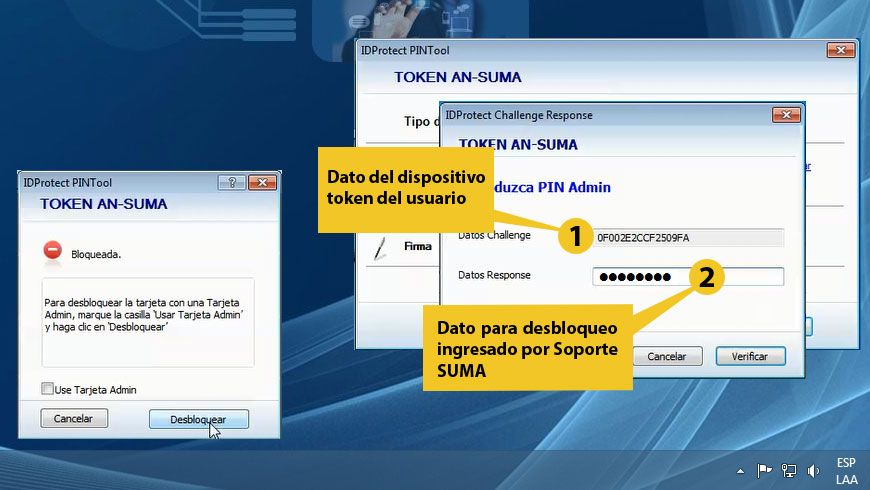Image resolution: width=870 pixels, height=490 pixels.
Task: Click the Datos Challenge value field
Action: (688, 238)
